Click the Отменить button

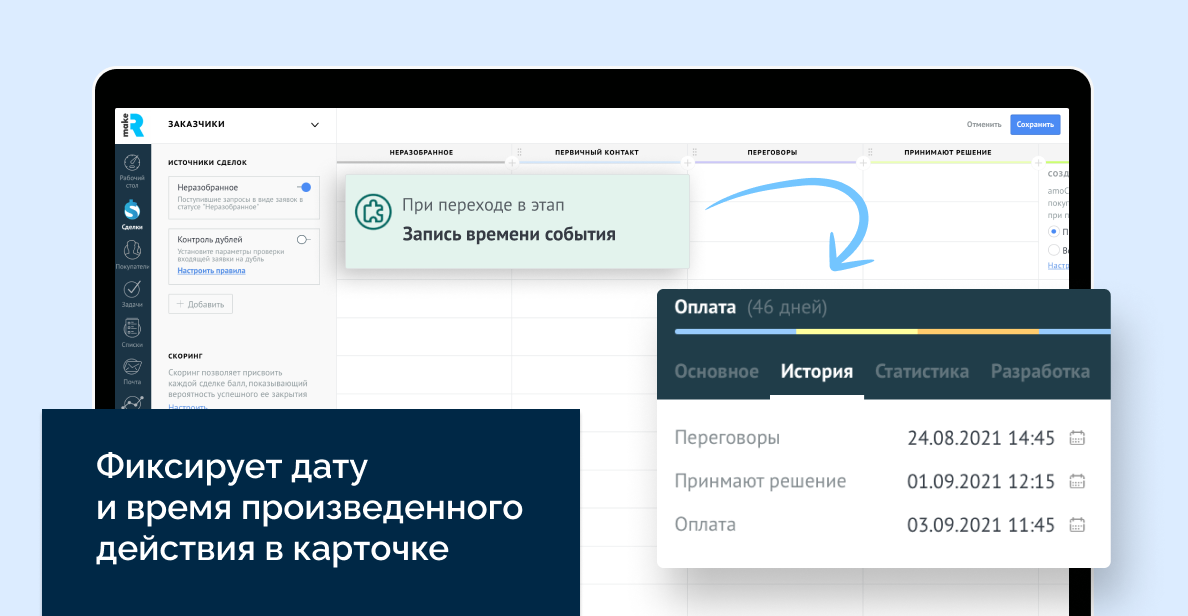[x=984, y=124]
